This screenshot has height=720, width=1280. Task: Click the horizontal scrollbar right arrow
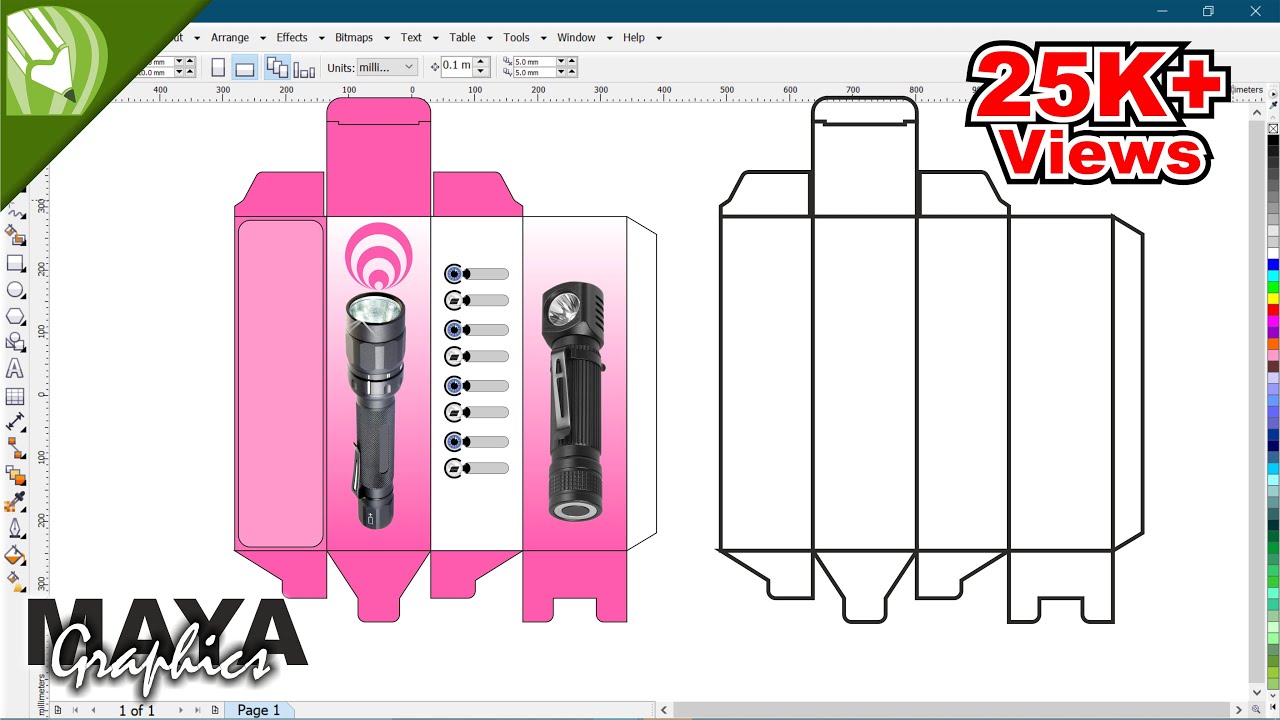[x=1238, y=710]
